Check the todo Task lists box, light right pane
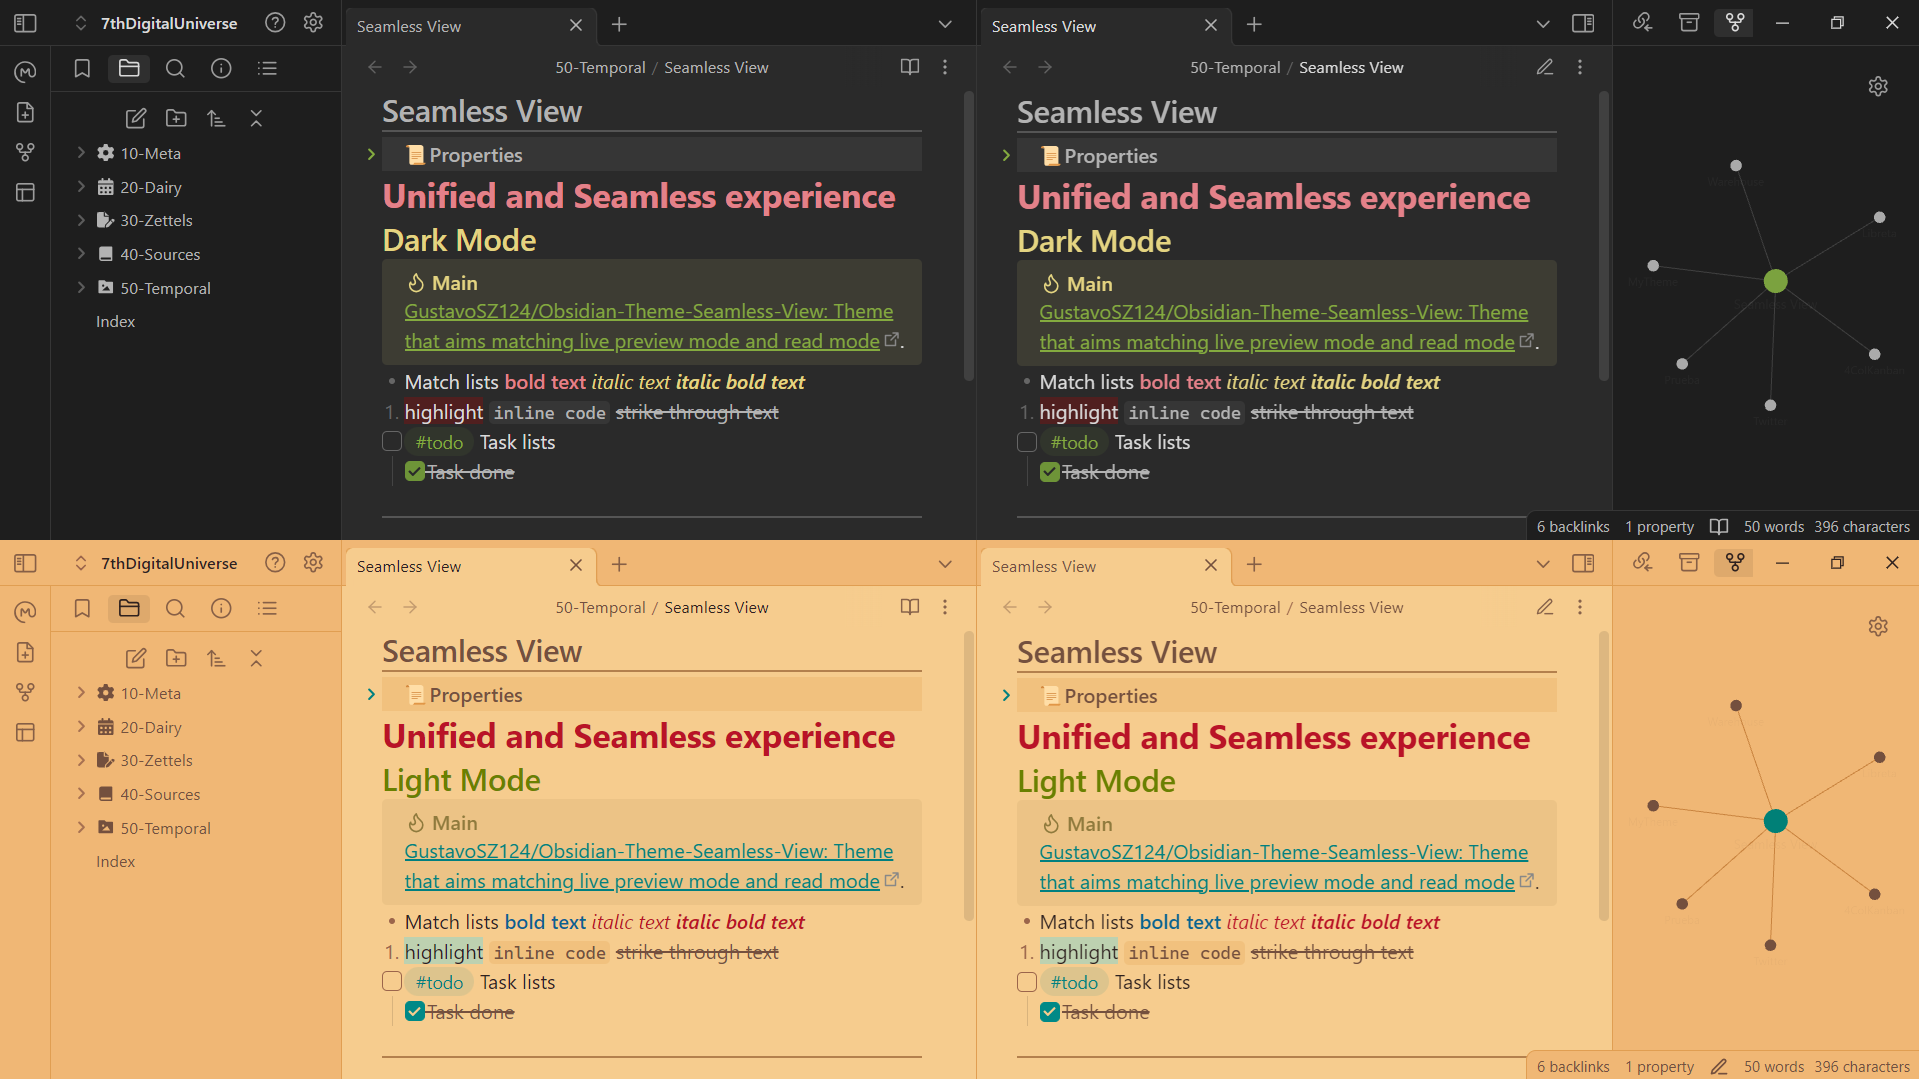1919x1079 pixels. pos(1027,981)
